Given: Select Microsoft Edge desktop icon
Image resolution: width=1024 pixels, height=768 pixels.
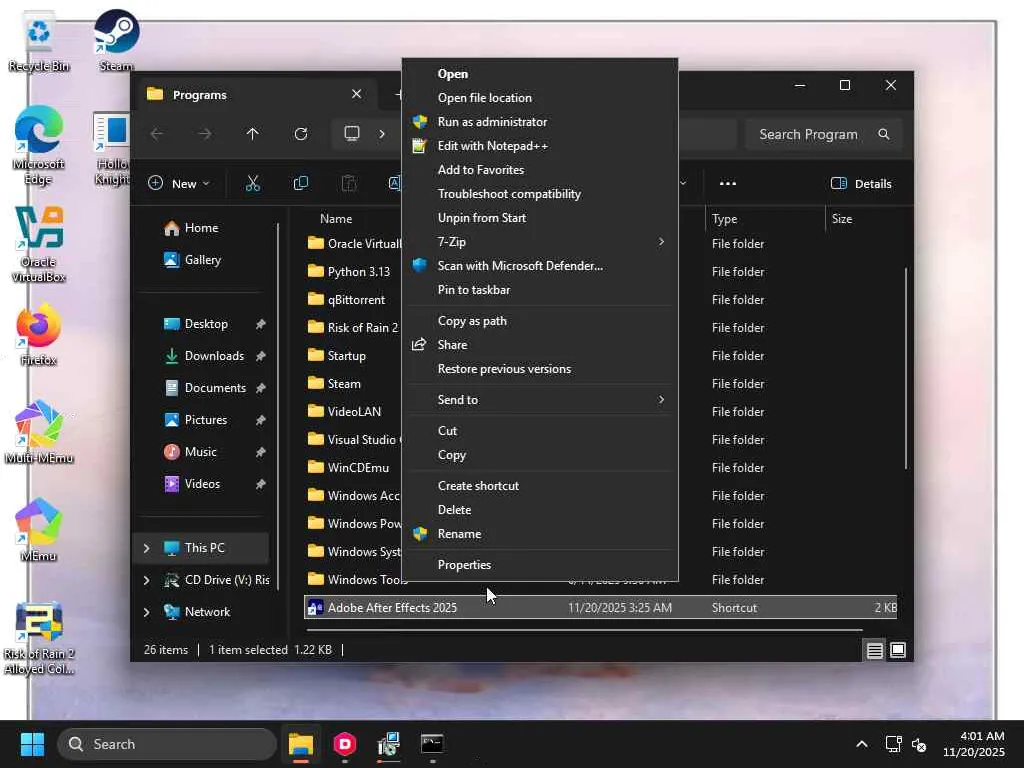Looking at the screenshot, I should (39, 145).
